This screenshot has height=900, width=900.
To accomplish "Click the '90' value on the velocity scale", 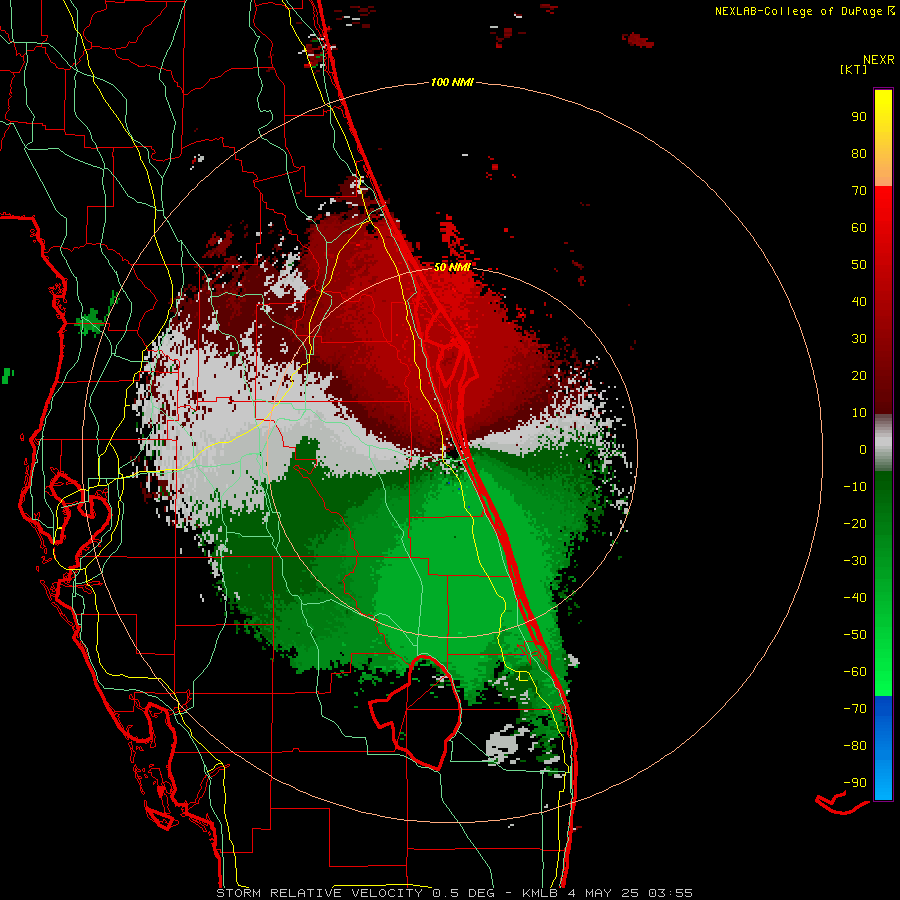I will click(x=859, y=117).
